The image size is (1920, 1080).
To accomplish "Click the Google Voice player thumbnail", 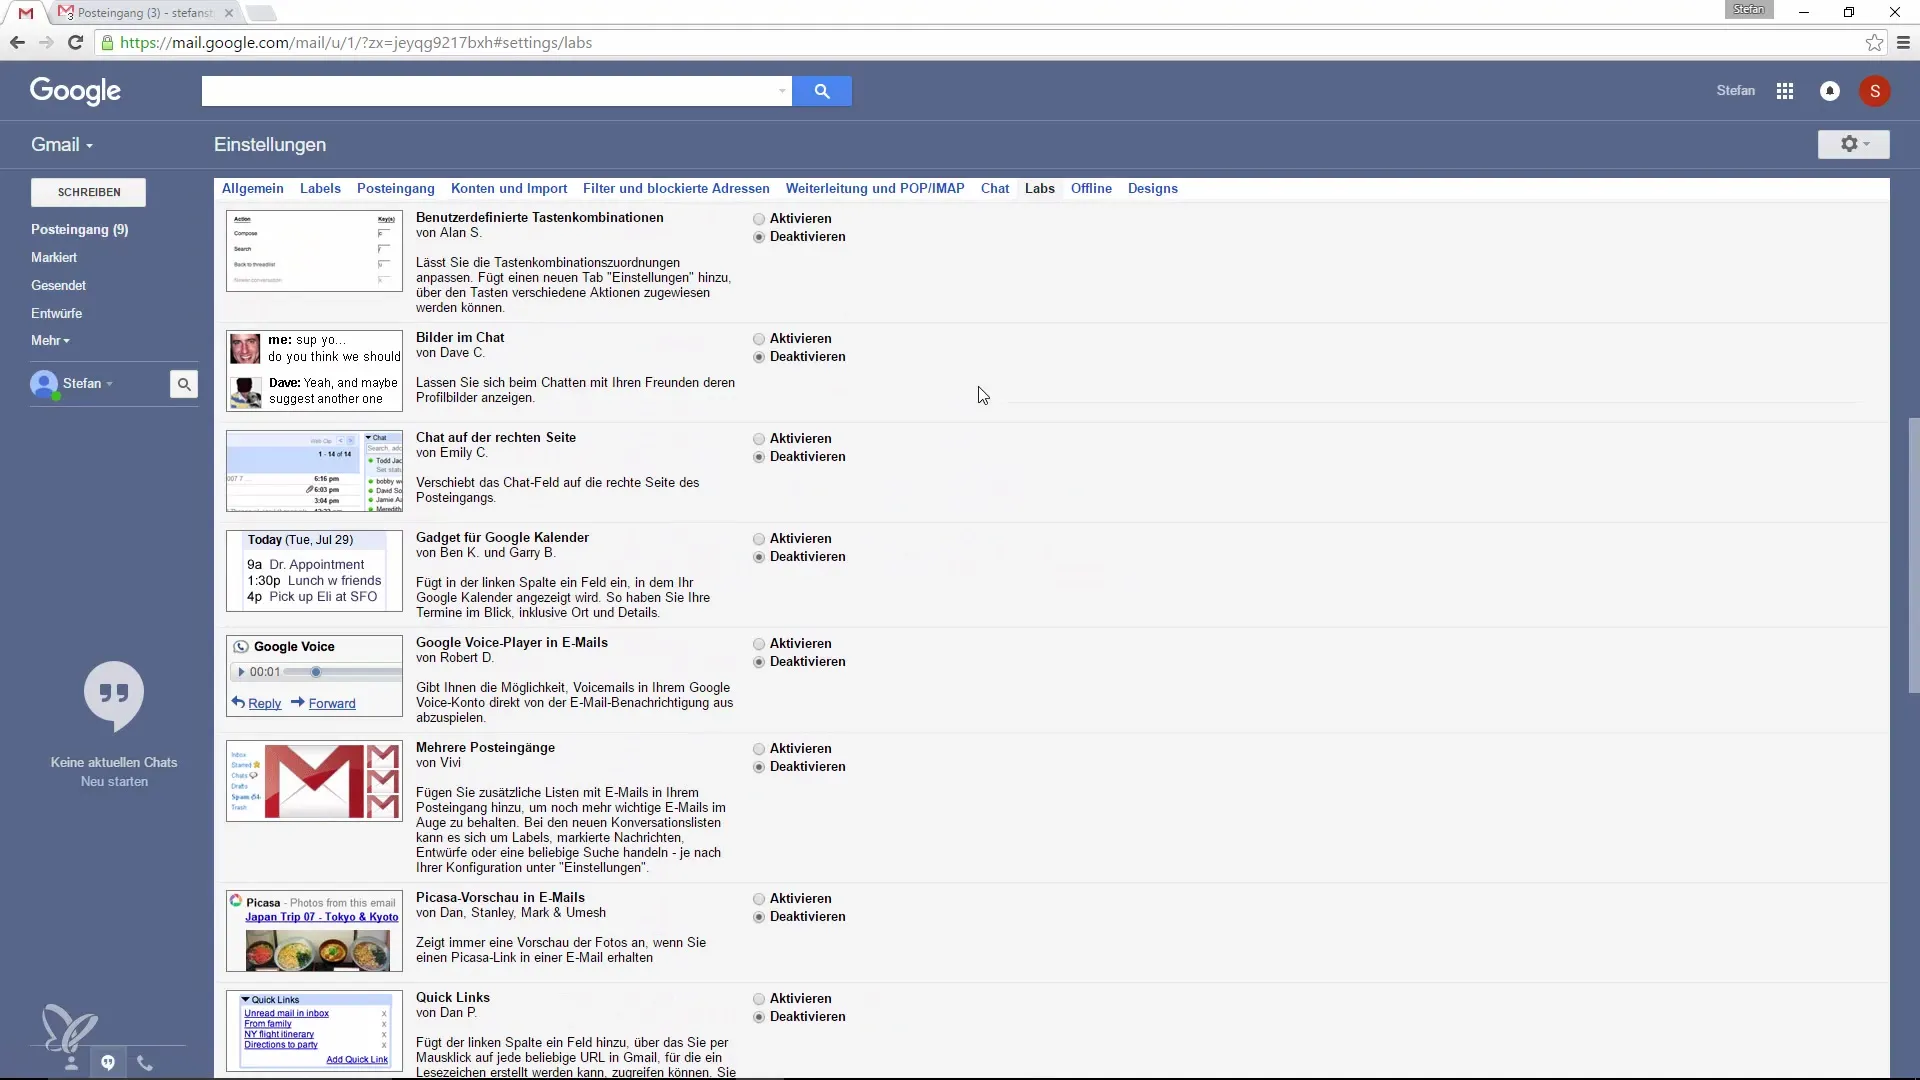I will pyautogui.click(x=314, y=676).
